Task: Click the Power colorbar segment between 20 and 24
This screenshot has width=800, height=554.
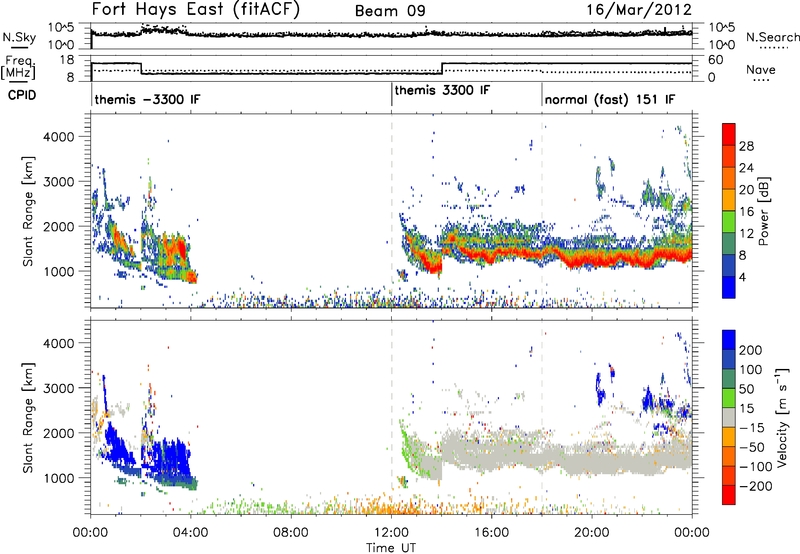Action: [x=729, y=178]
